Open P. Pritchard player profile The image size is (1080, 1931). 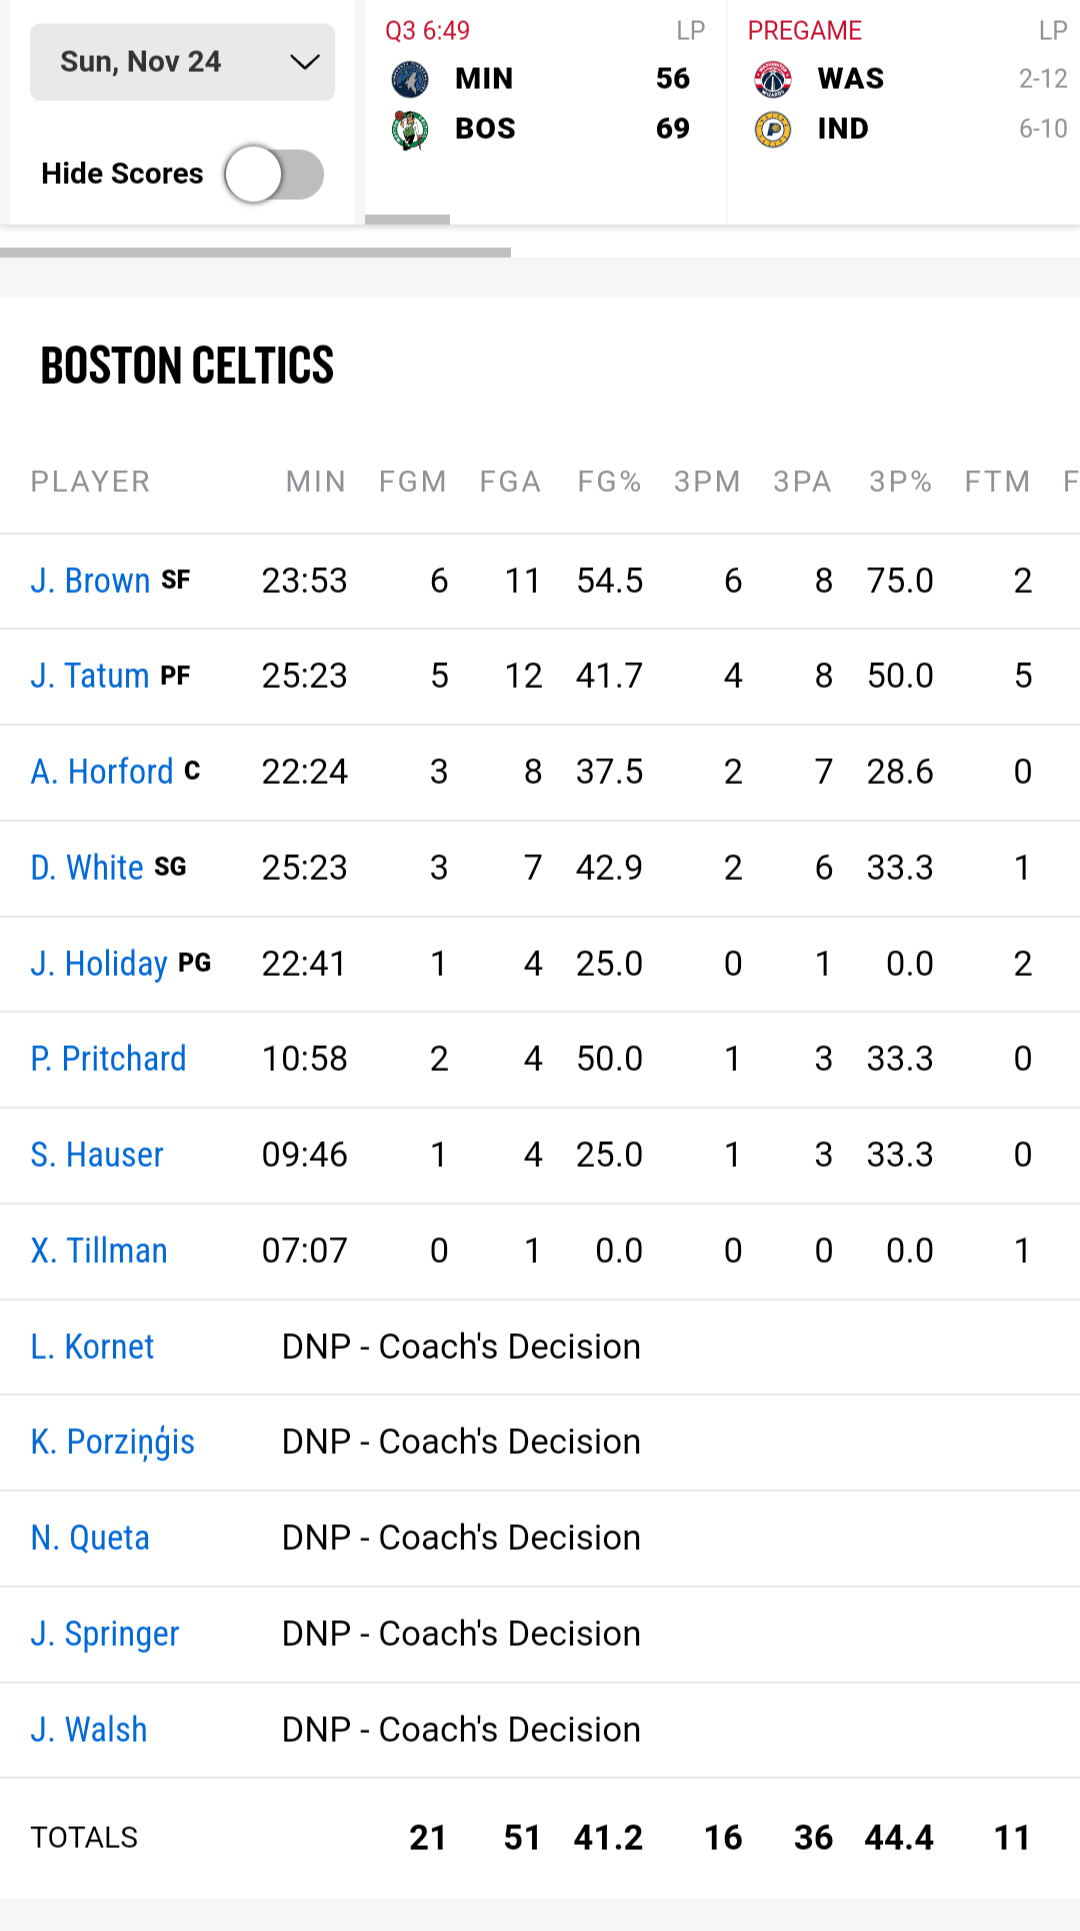point(108,1058)
